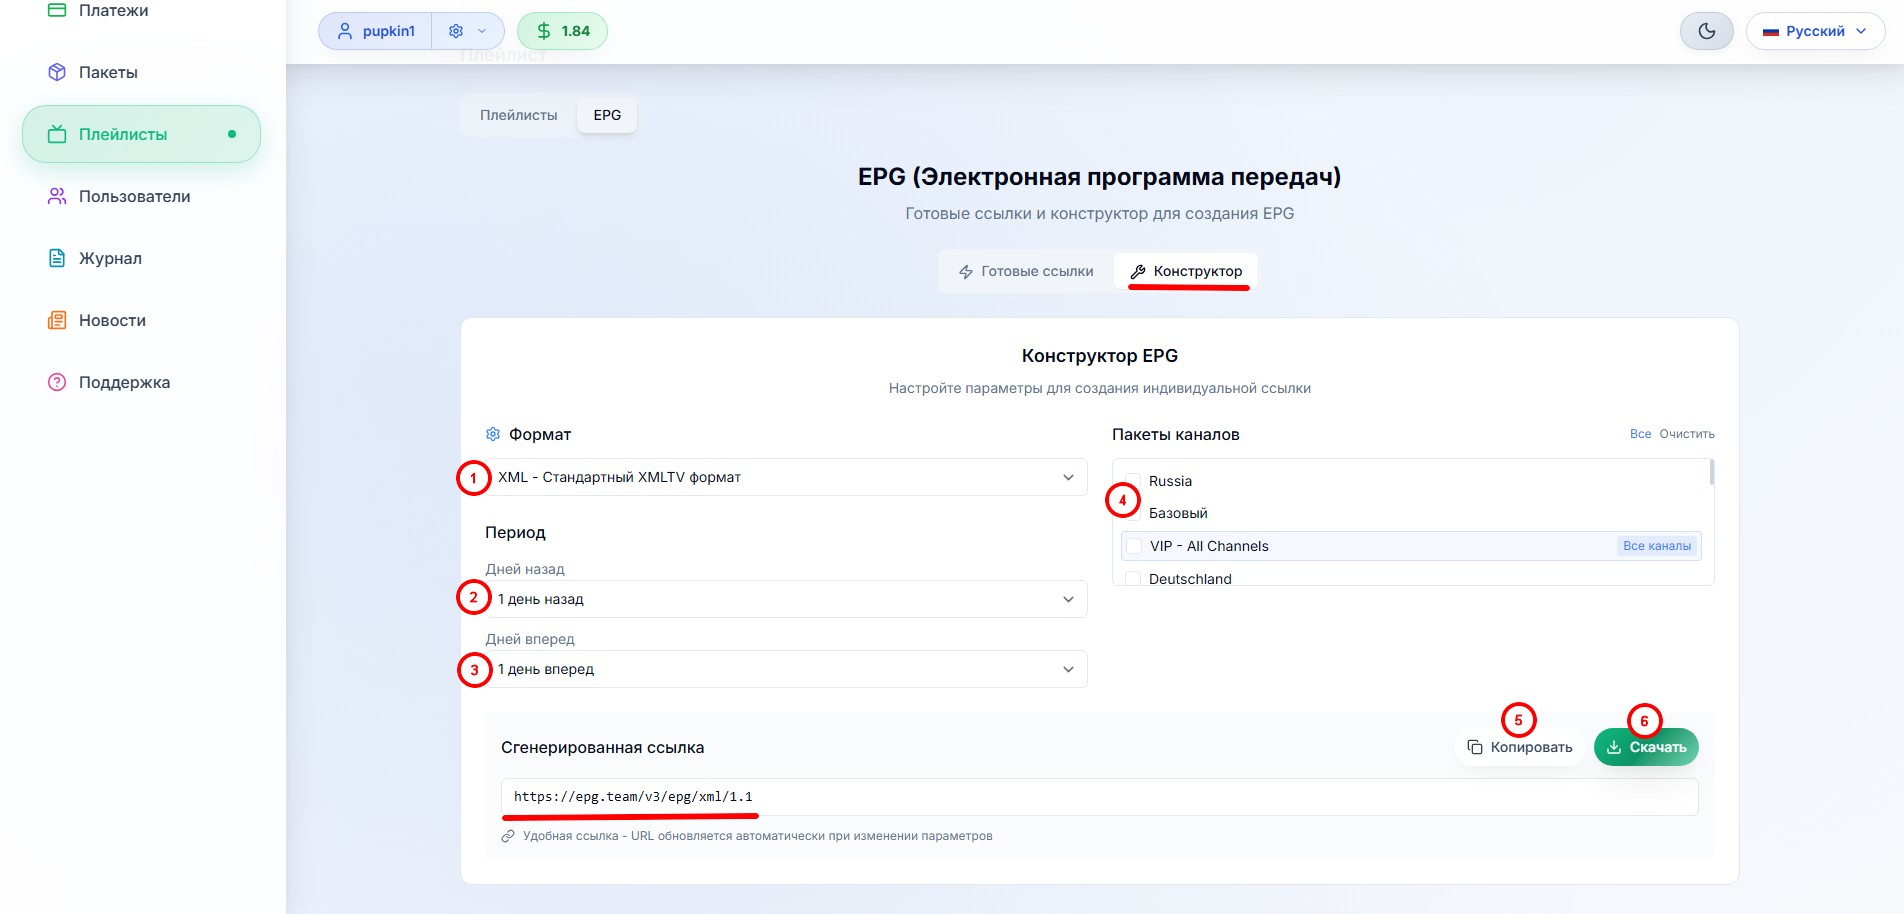Open the Журнал section in sidebar
Viewport: 1904px width, 914px height.
point(108,258)
